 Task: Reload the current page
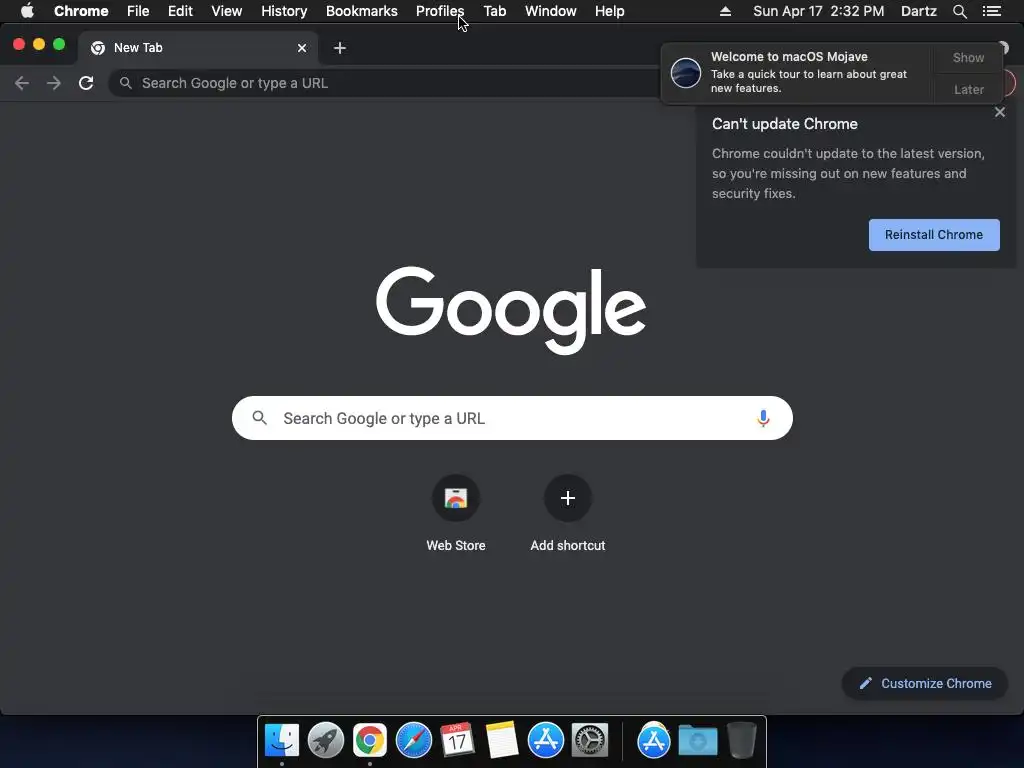pyautogui.click(x=86, y=83)
